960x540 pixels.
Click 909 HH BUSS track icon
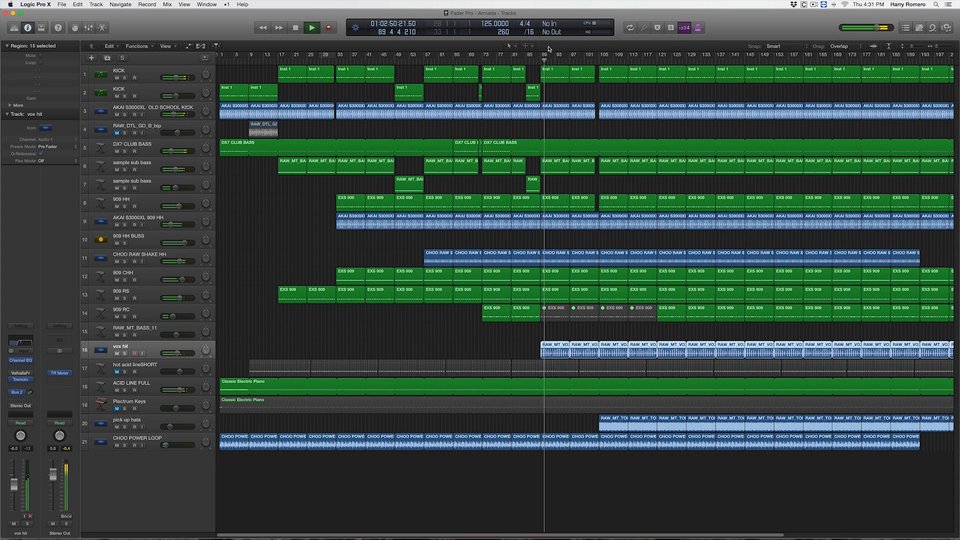(x=100, y=239)
